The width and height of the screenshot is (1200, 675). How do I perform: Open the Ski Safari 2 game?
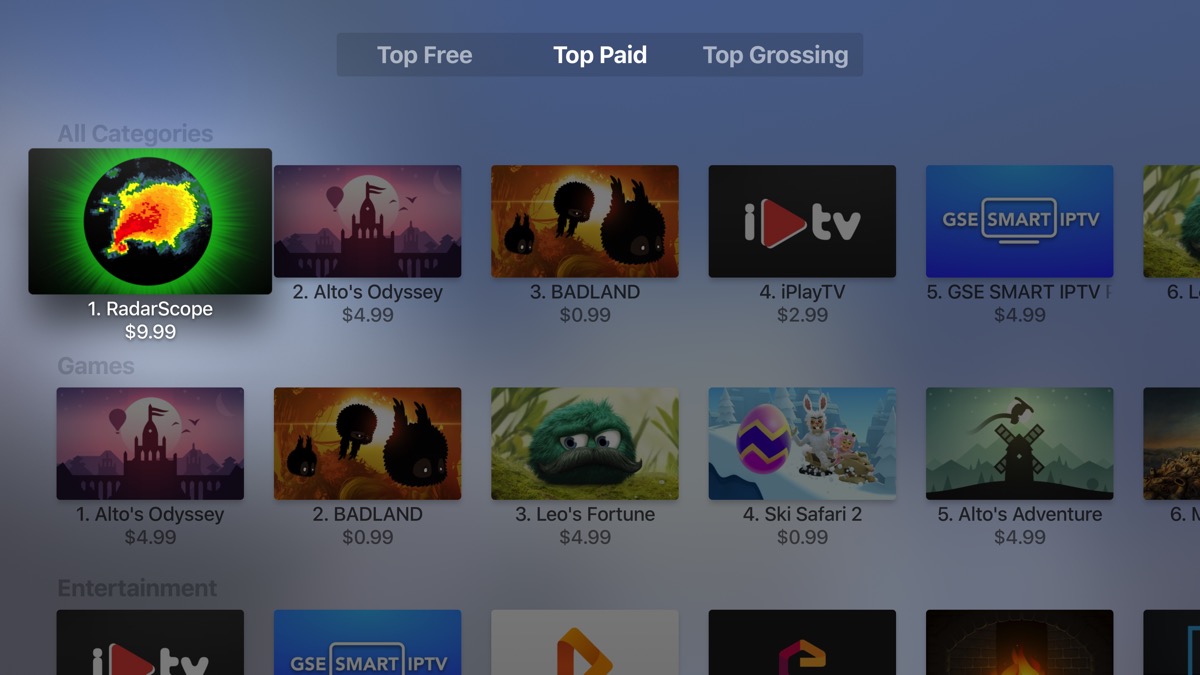[802, 444]
